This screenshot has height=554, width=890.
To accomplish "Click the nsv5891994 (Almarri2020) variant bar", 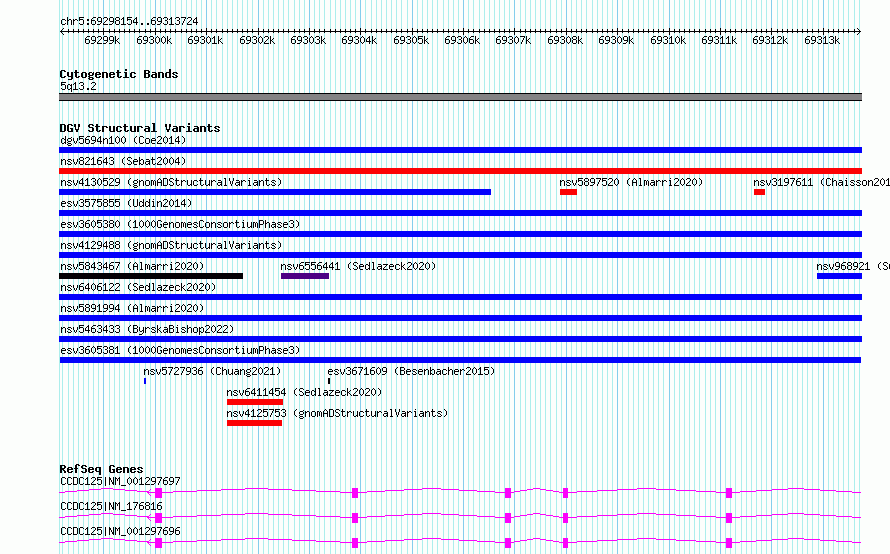I will pyautogui.click(x=460, y=318).
